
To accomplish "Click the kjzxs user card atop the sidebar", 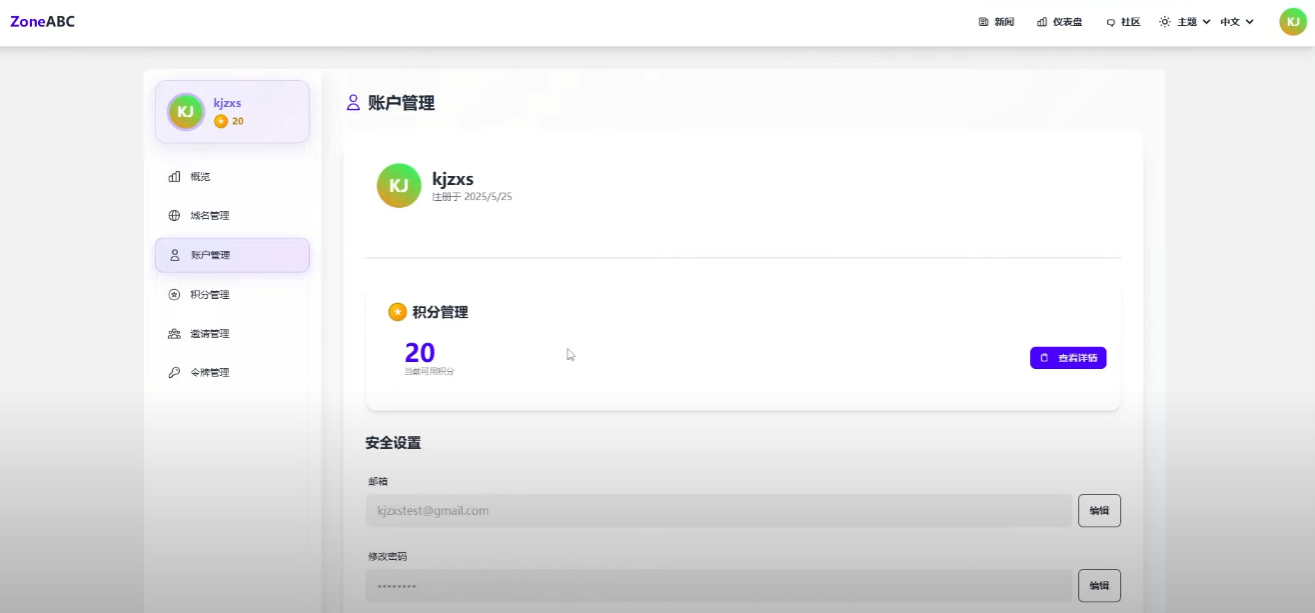I will (232, 112).
